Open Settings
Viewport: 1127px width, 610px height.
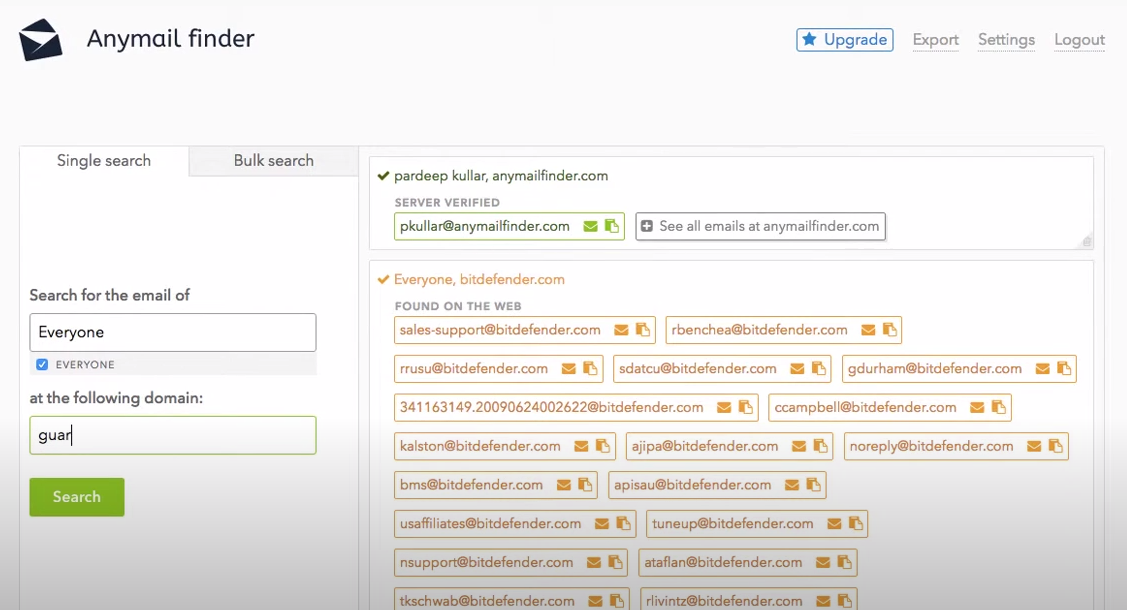click(x=1005, y=40)
